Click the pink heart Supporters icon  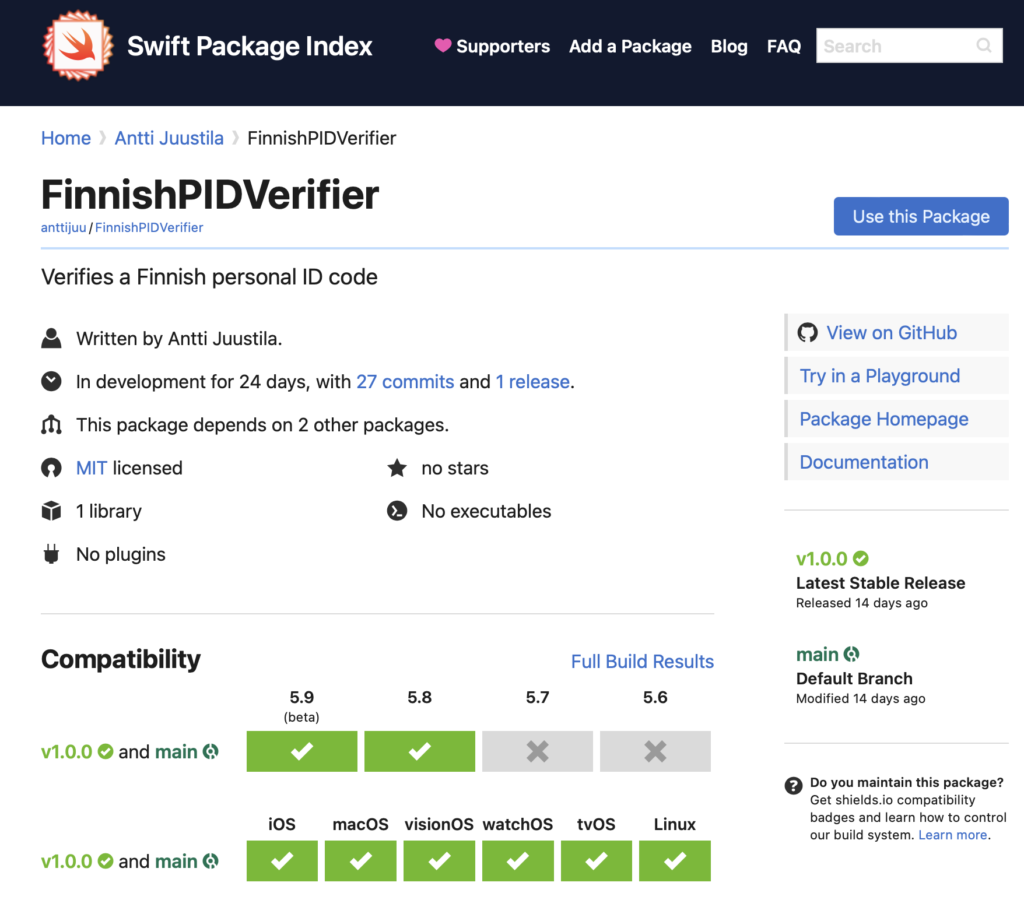[x=442, y=46]
